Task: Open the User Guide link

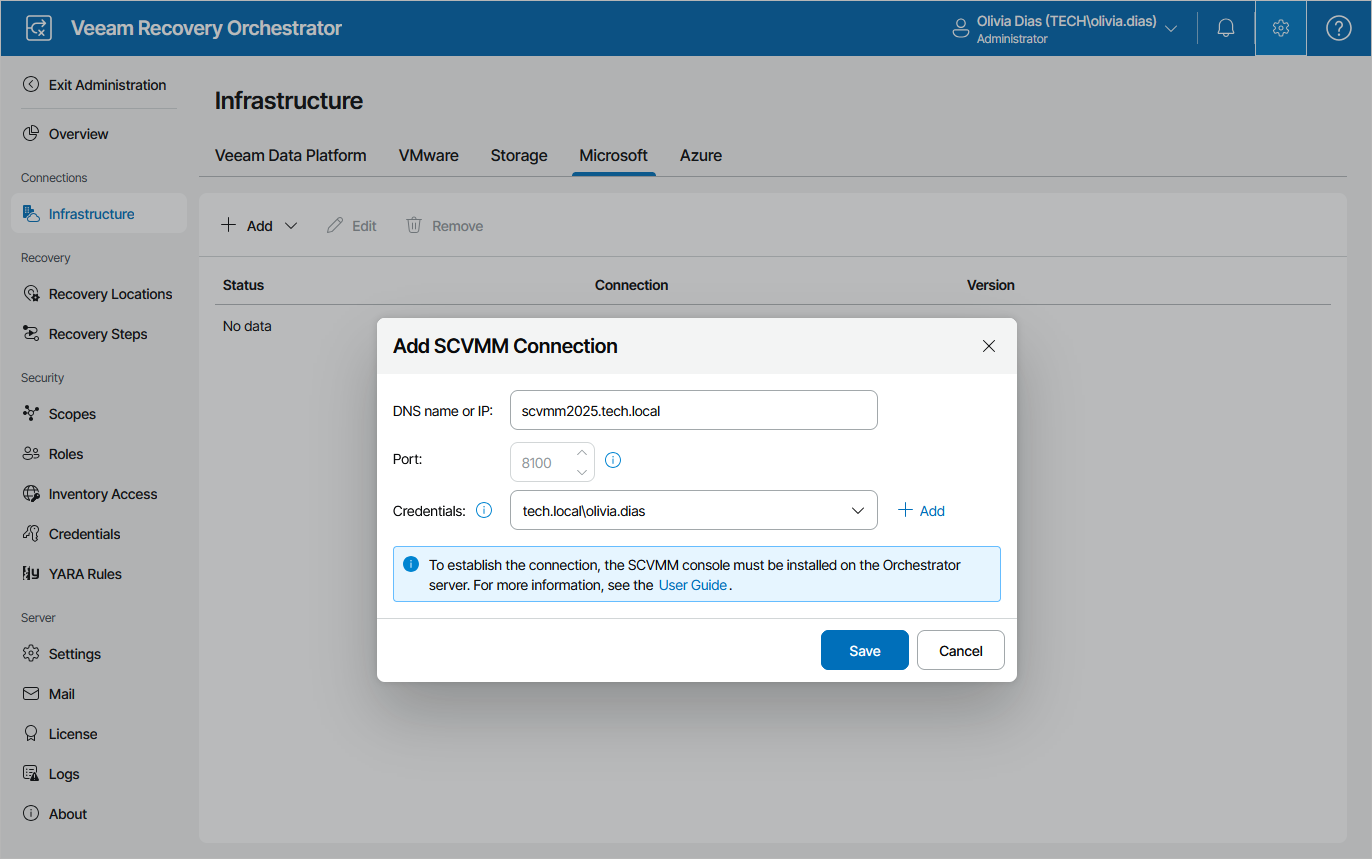Action: (692, 585)
